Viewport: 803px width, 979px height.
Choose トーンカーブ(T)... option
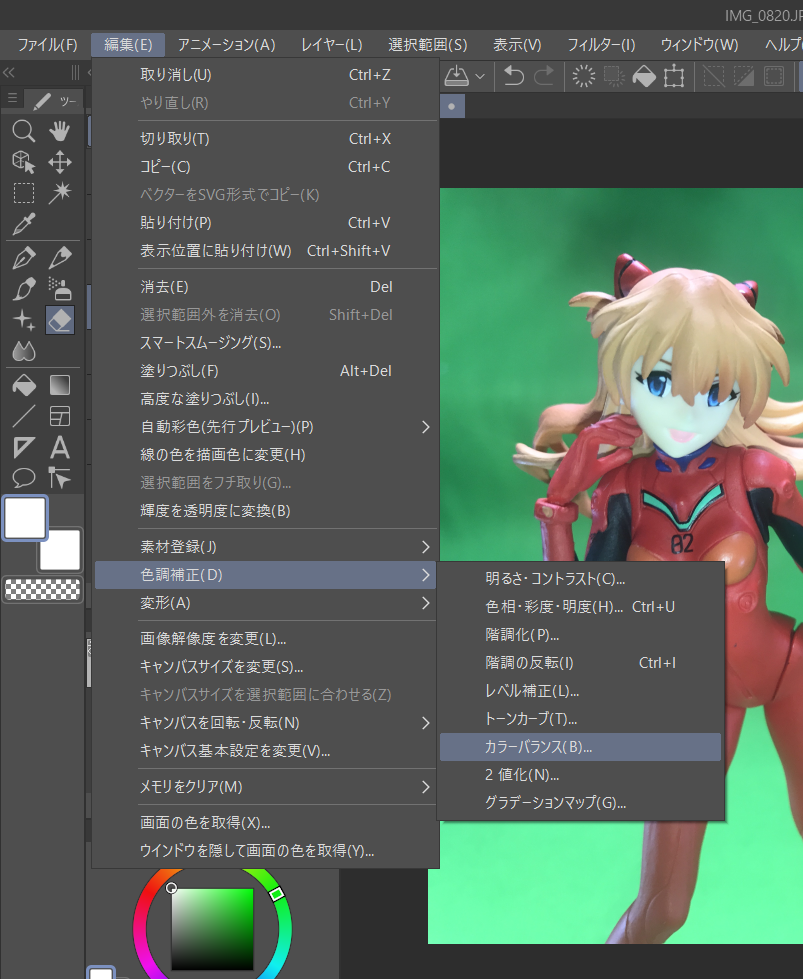click(x=580, y=719)
